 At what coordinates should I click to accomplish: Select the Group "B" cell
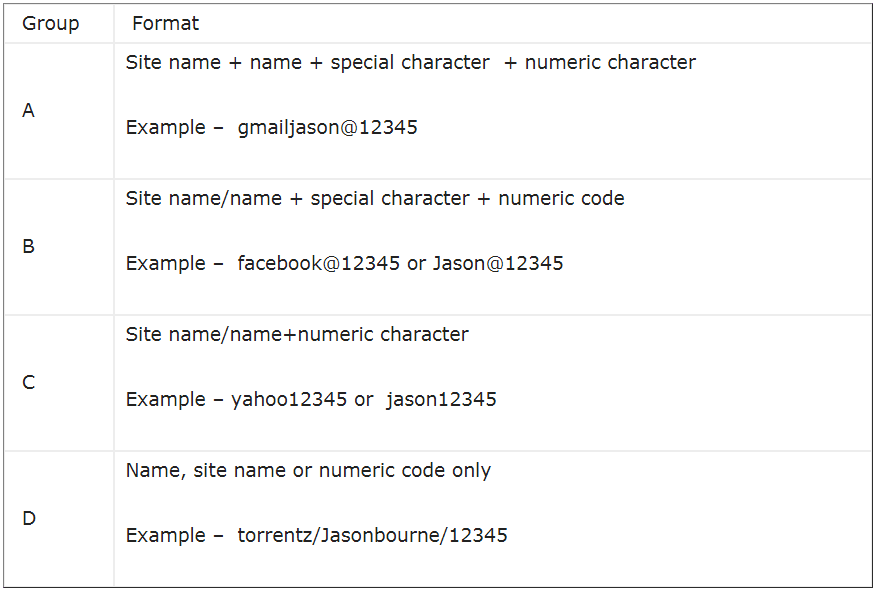(28, 247)
